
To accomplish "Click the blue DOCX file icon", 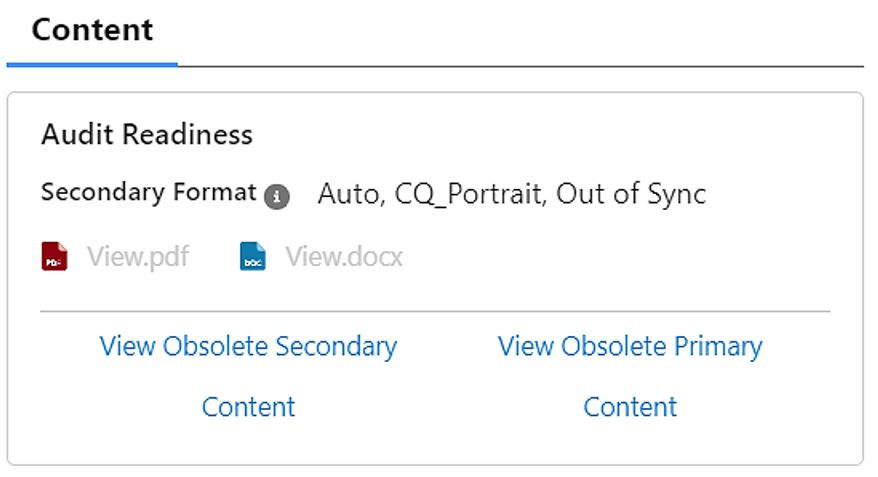I will pyautogui.click(x=253, y=257).
